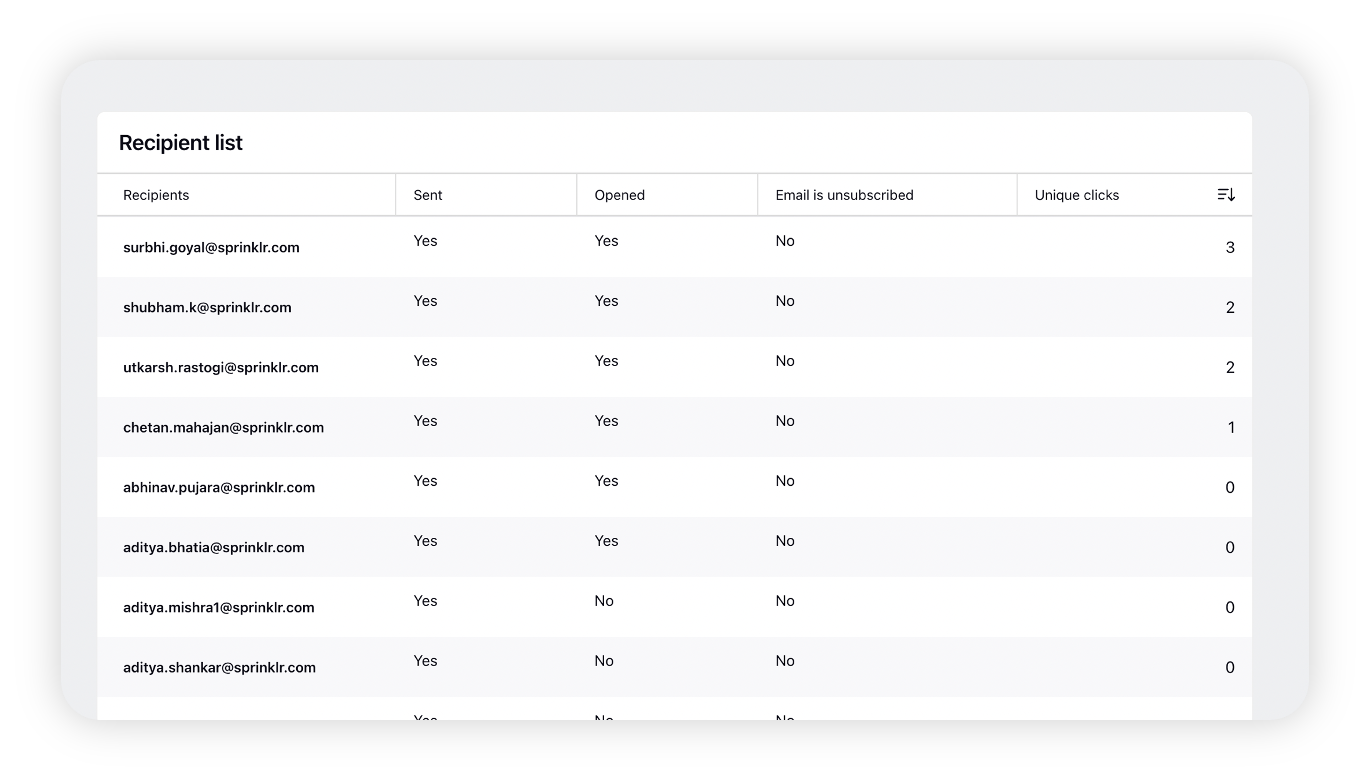This screenshot has height=780, width=1370.
Task: Click unique clicks value 0 for aditya.shankar
Action: click(x=1230, y=667)
